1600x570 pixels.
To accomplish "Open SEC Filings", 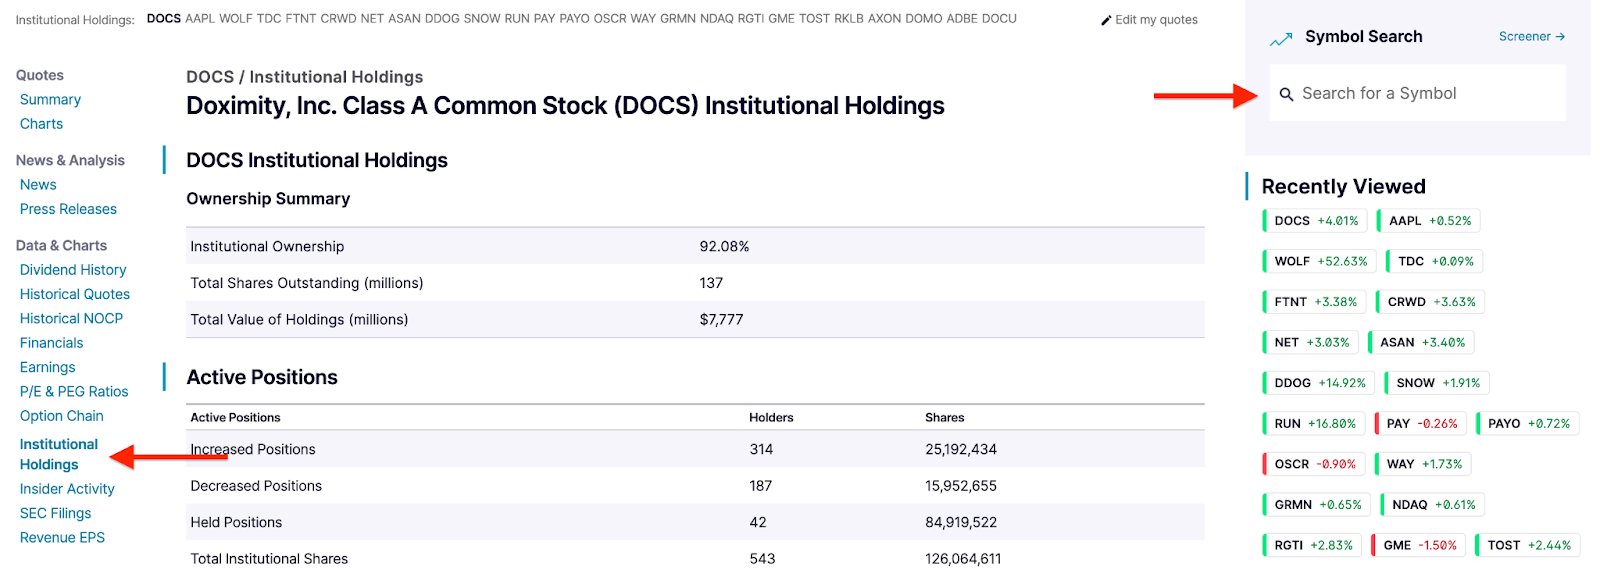I will pyautogui.click(x=55, y=513).
